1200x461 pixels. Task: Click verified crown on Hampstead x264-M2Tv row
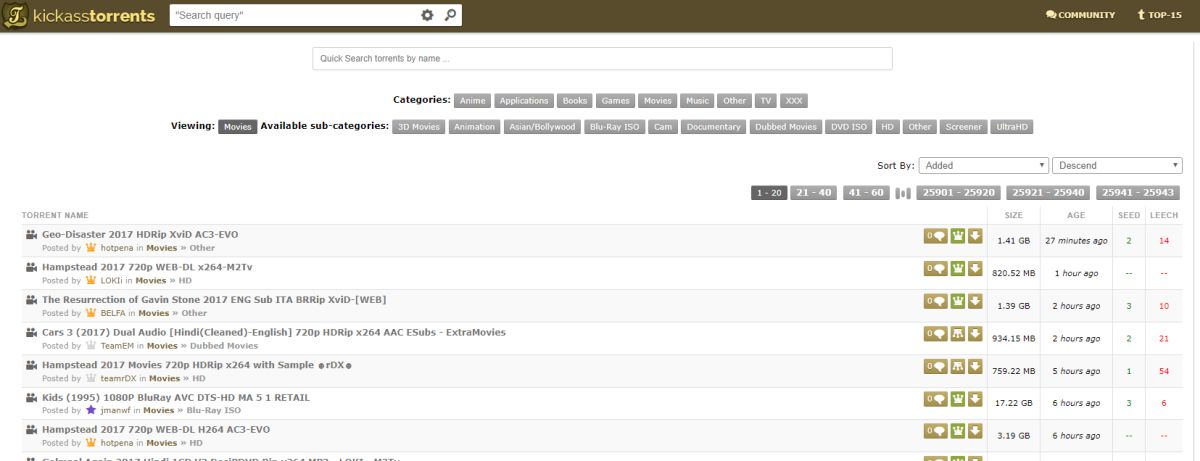pyautogui.click(x=957, y=268)
